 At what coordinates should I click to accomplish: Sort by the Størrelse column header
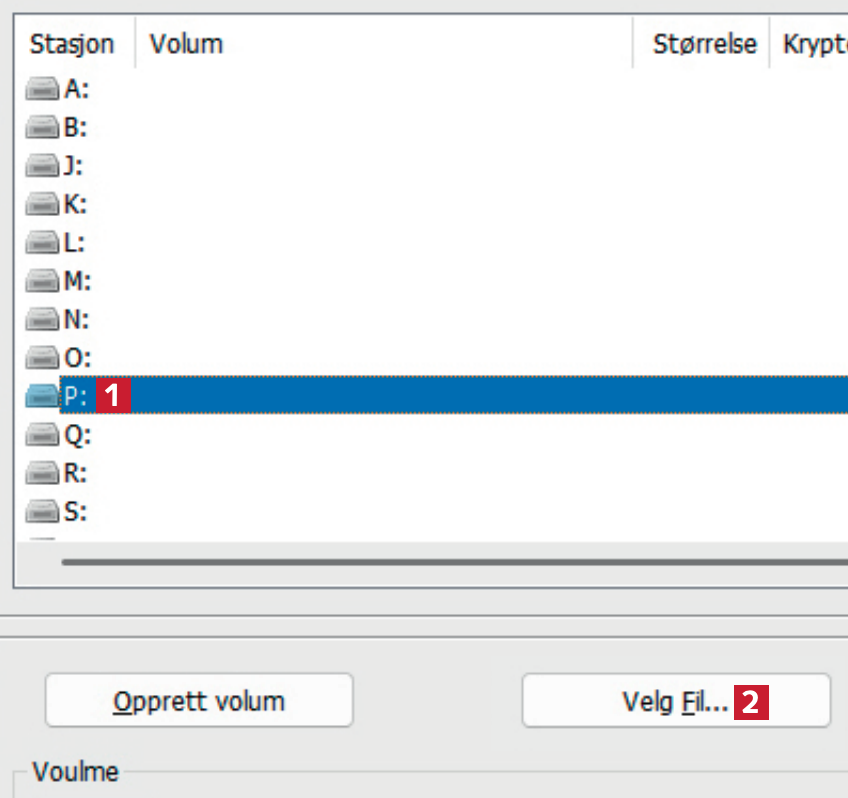coord(704,44)
